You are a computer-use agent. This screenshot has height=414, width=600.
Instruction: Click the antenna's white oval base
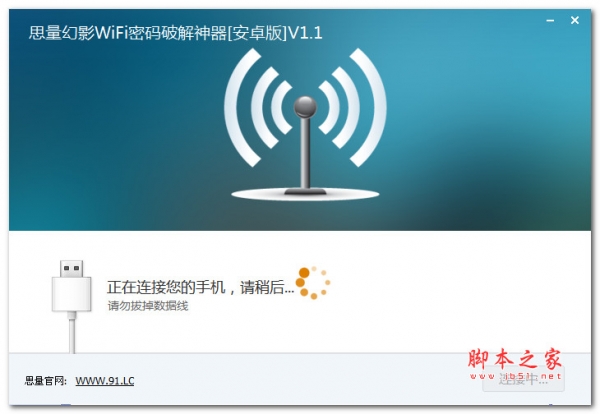pyautogui.click(x=305, y=194)
